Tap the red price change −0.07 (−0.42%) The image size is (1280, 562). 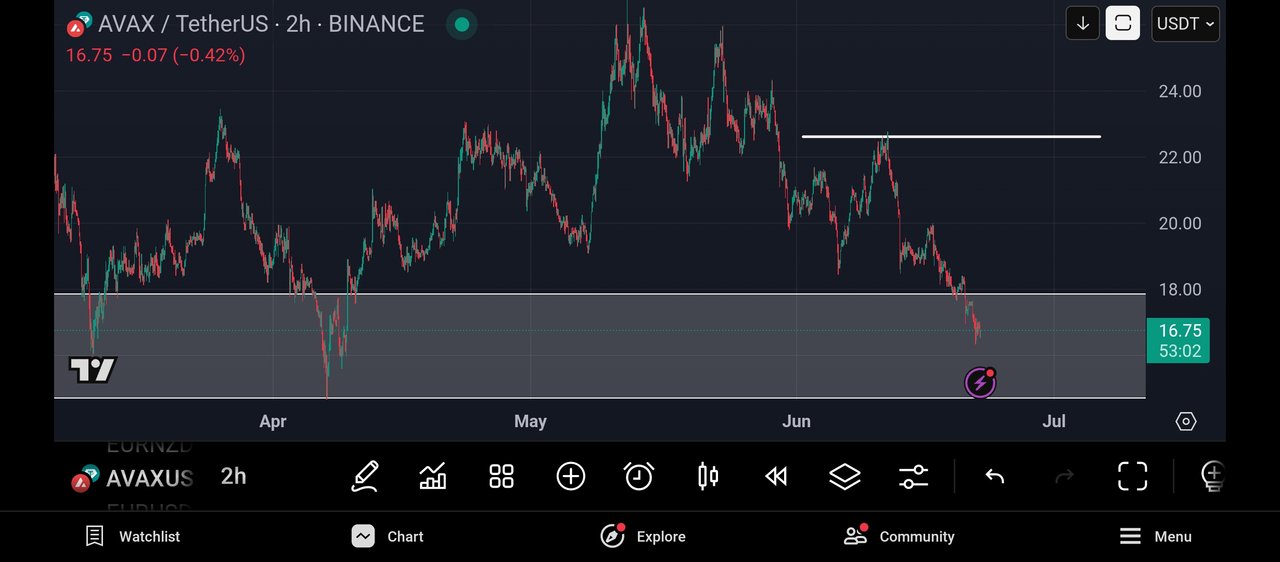pos(183,56)
